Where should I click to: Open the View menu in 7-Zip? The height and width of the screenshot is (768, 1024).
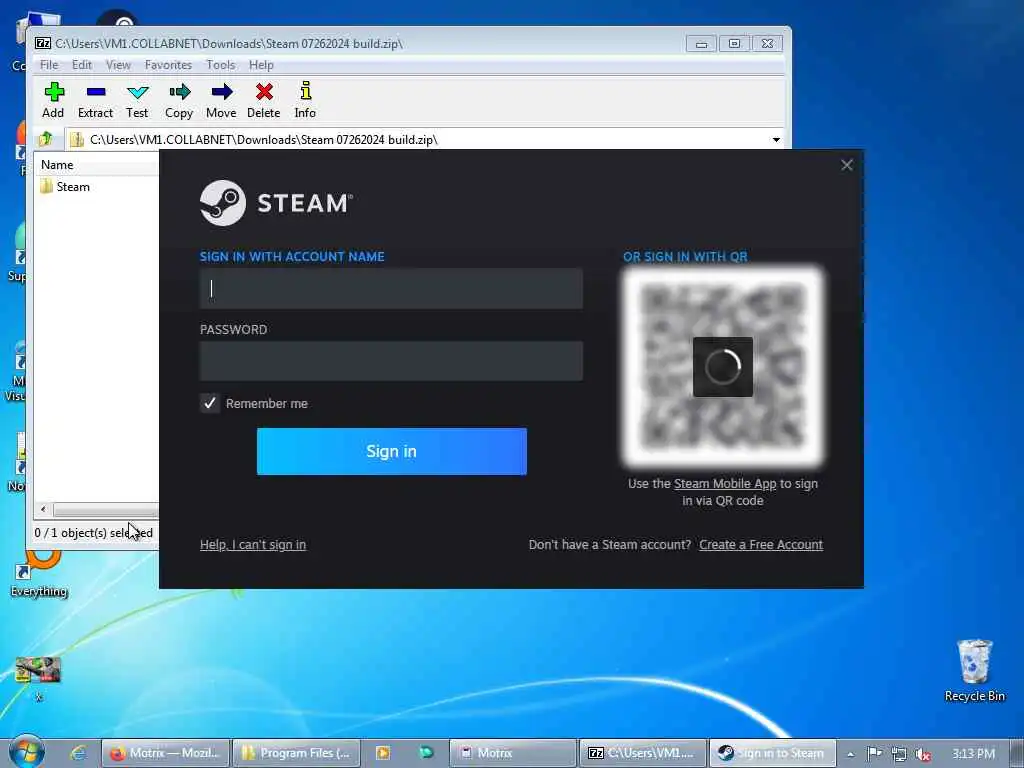point(118,65)
